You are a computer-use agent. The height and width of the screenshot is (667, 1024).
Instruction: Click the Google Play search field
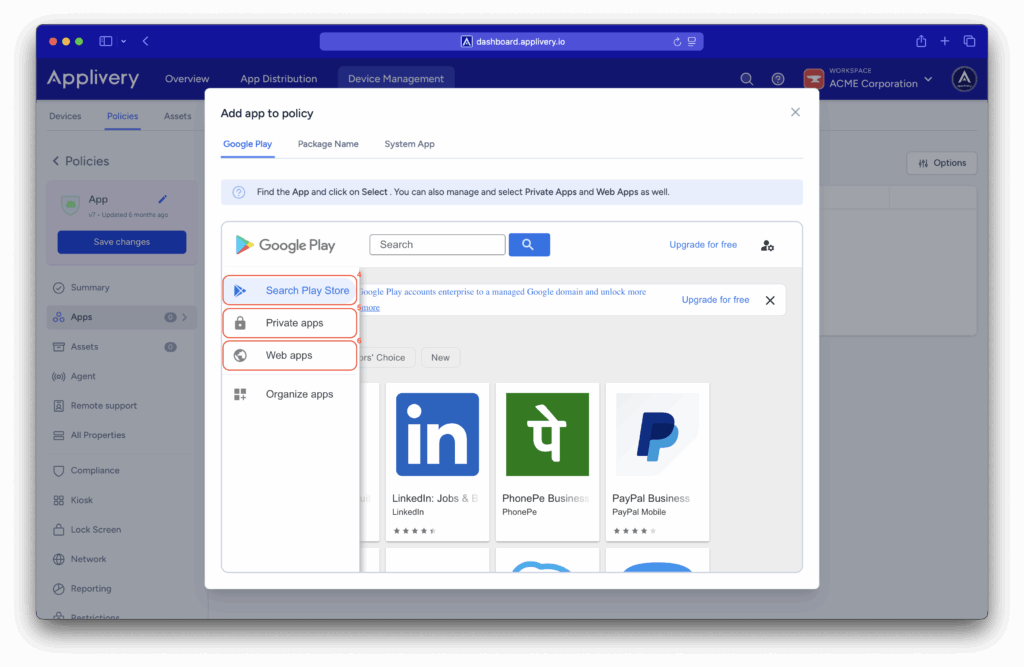(437, 245)
